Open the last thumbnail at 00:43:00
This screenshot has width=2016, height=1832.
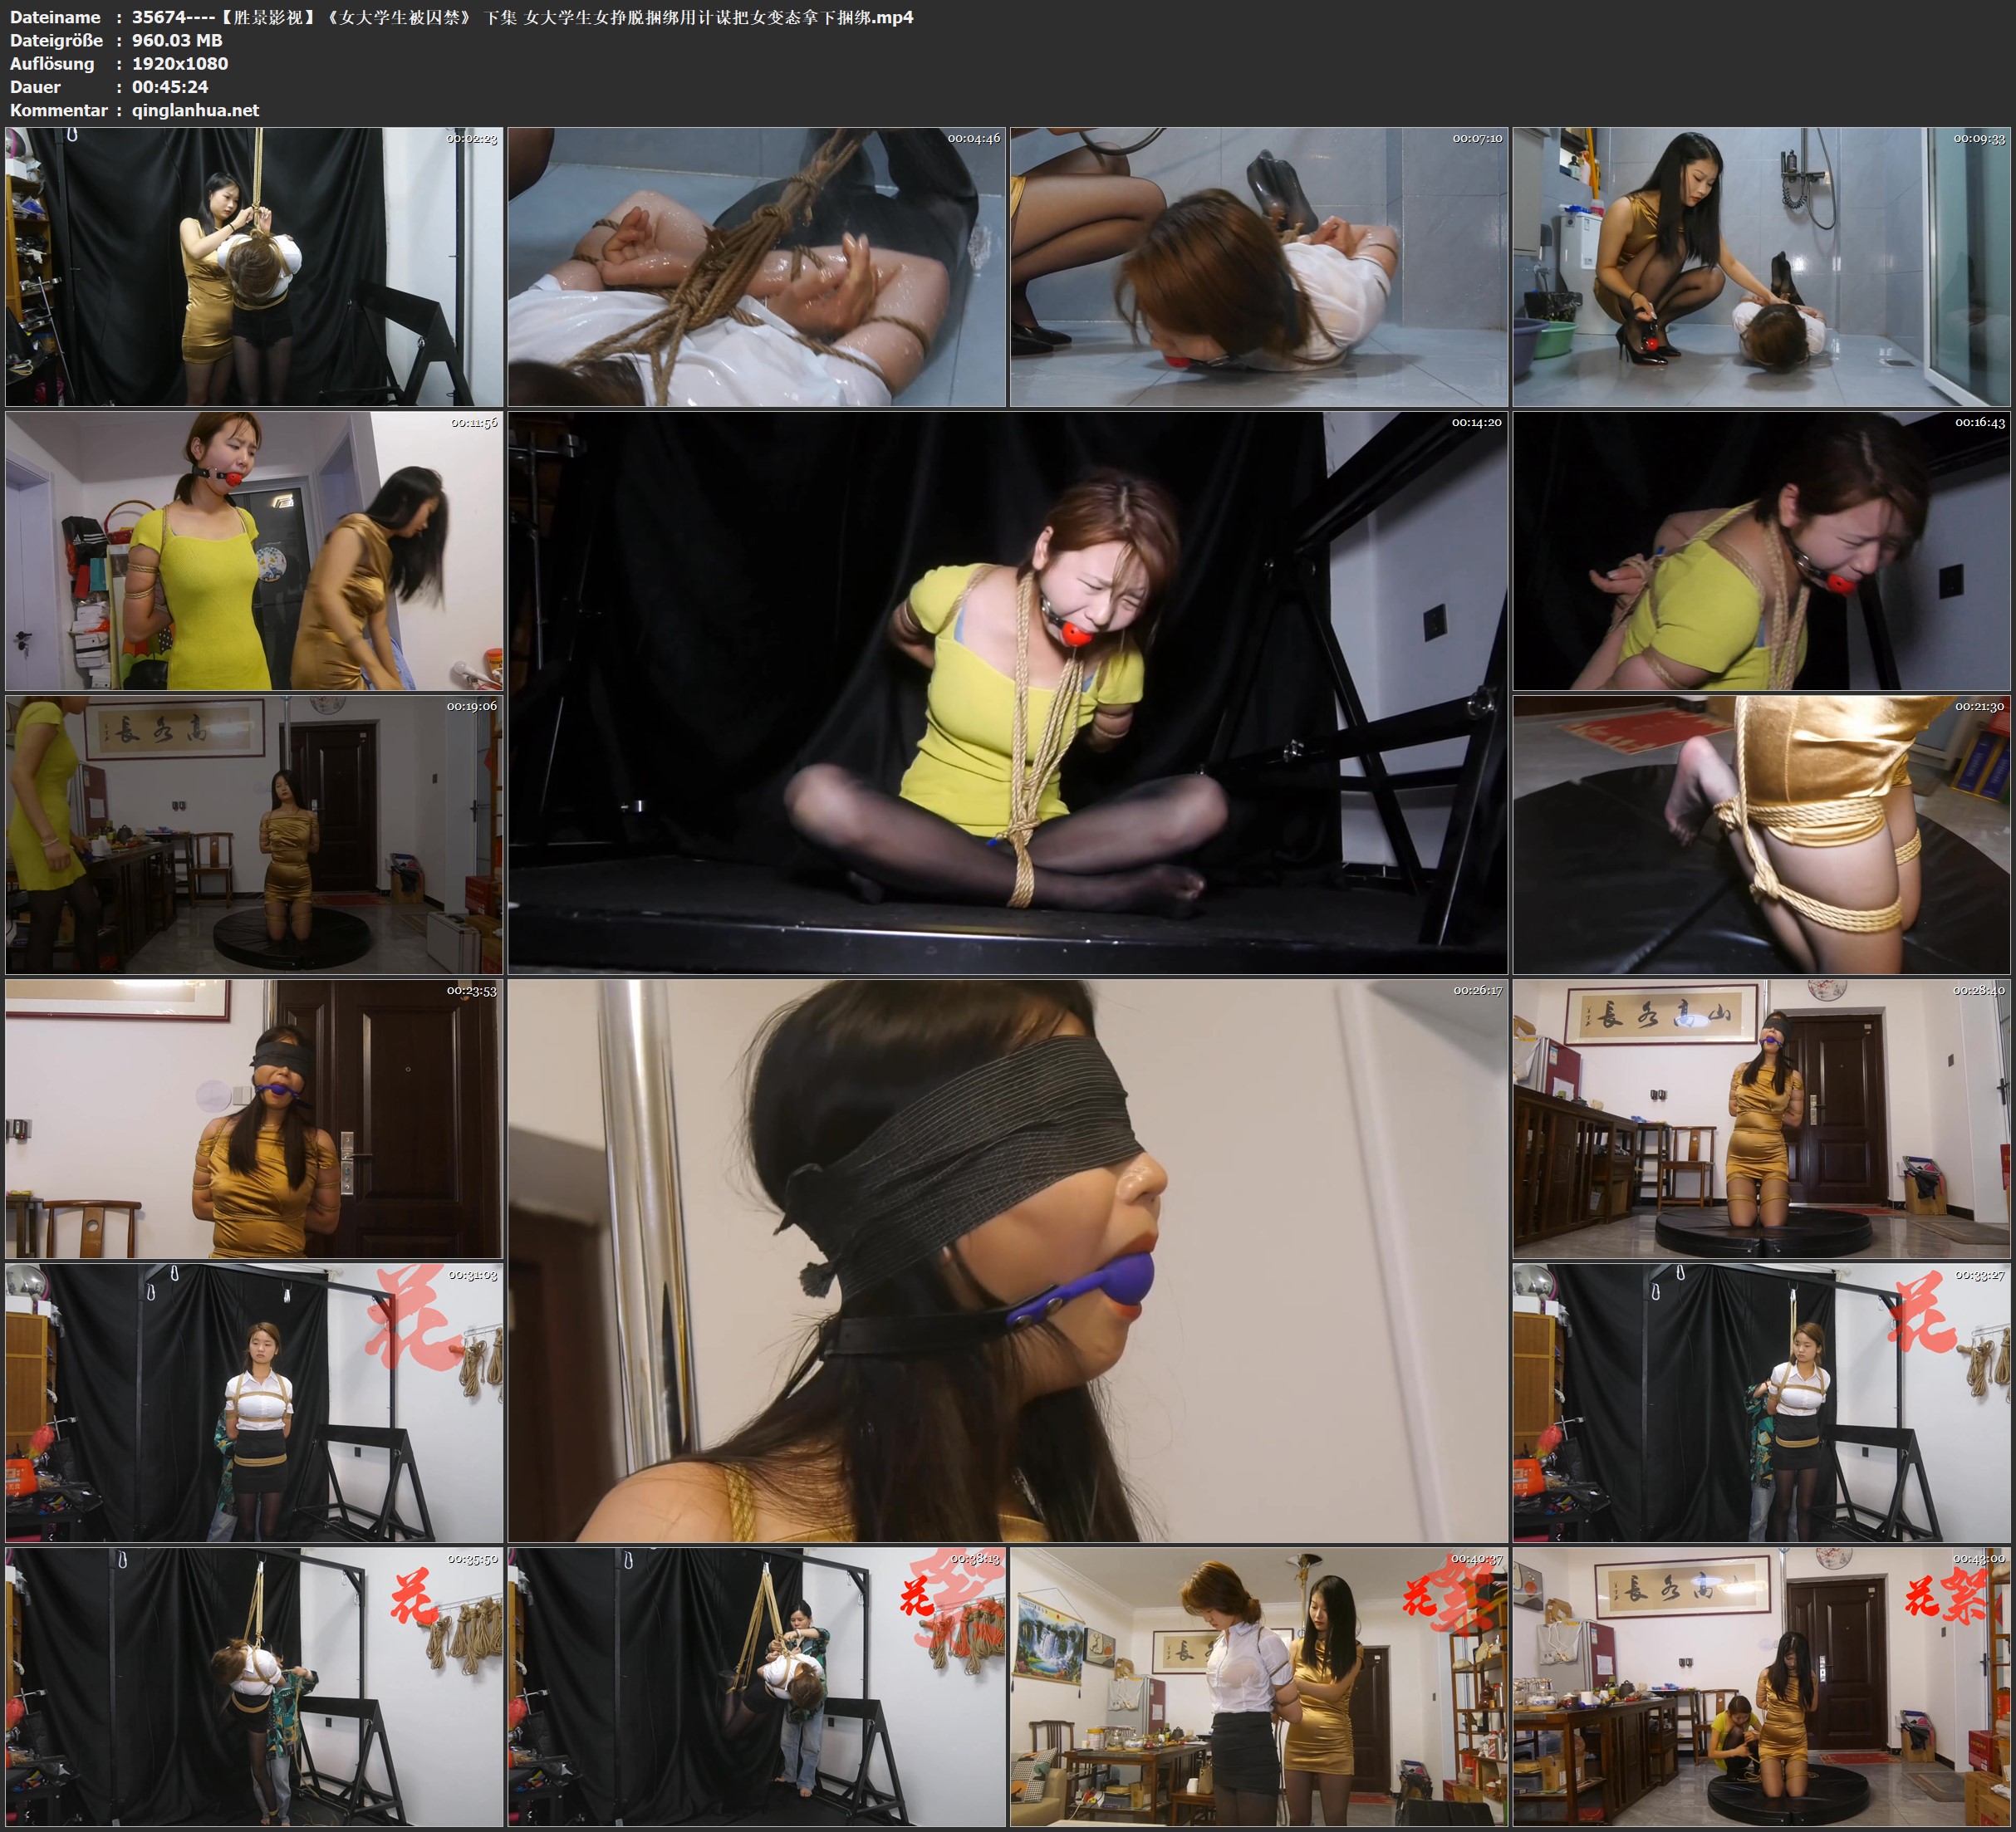[1761, 1687]
